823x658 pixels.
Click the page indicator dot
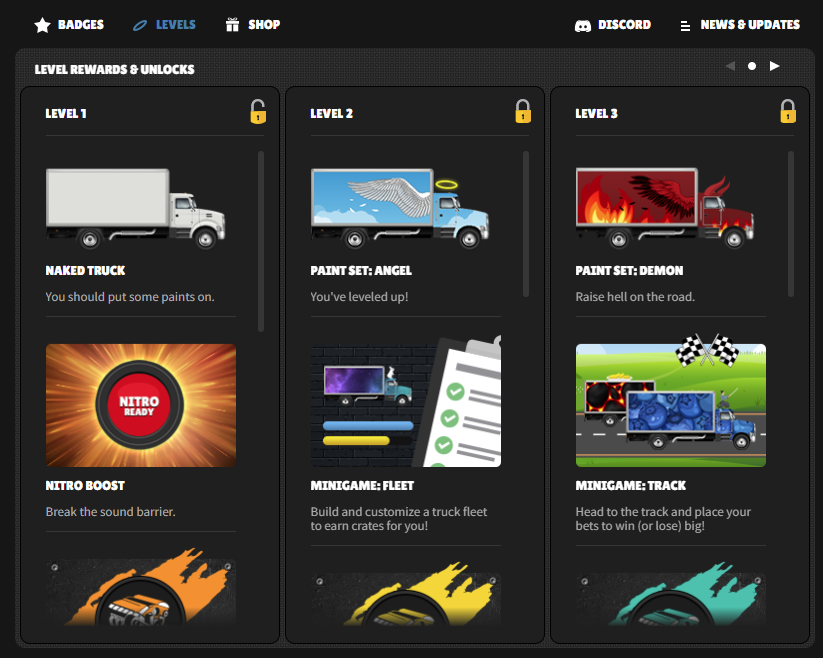coord(752,66)
